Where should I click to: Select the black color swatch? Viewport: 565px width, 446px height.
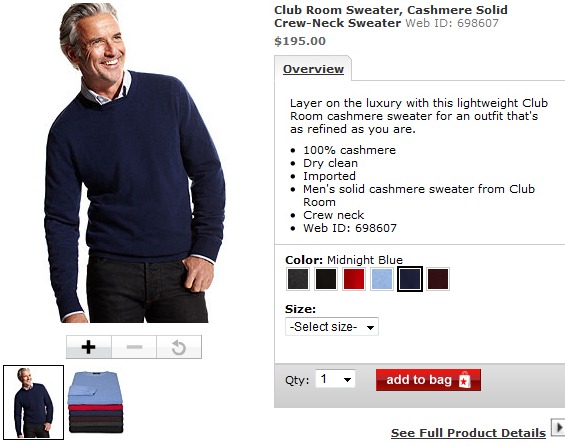(326, 279)
